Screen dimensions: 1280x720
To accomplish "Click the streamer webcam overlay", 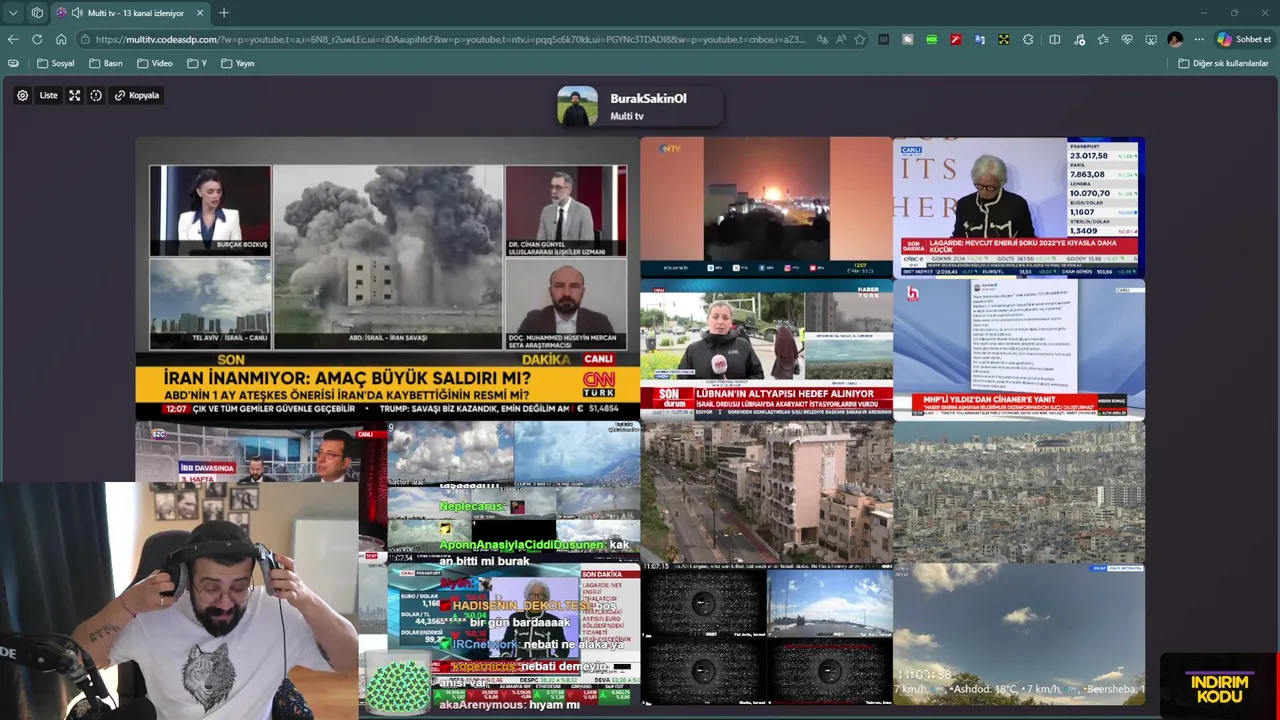I will point(179,600).
